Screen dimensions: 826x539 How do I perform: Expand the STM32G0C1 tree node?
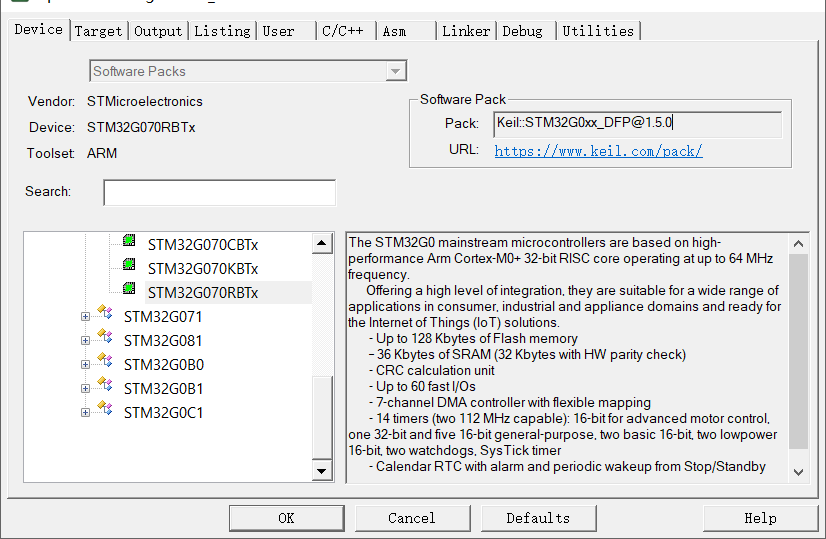(85, 412)
